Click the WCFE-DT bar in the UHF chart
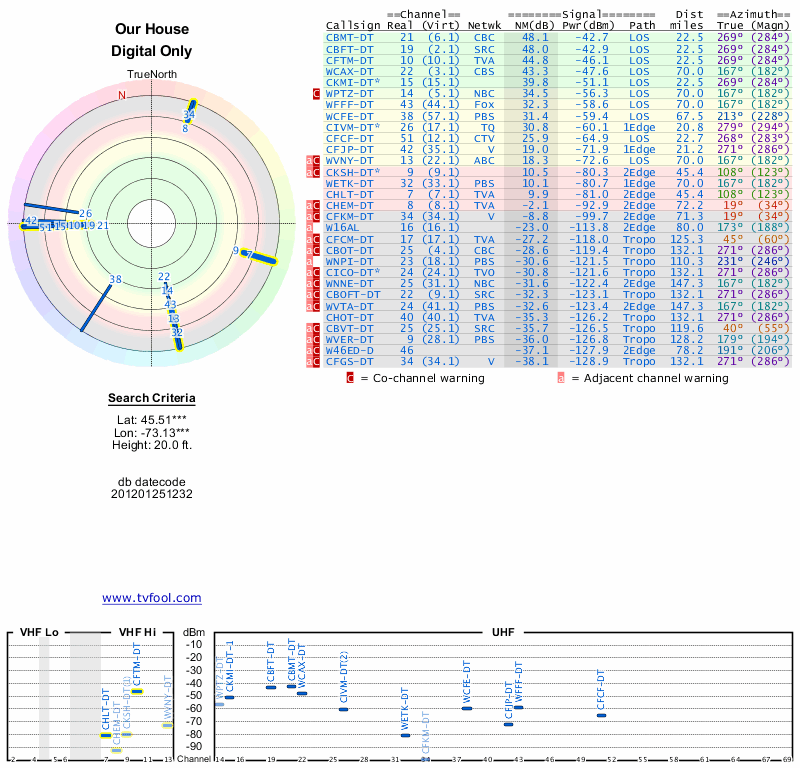Image resolution: width=800 pixels, height=768 pixels. pos(466,708)
